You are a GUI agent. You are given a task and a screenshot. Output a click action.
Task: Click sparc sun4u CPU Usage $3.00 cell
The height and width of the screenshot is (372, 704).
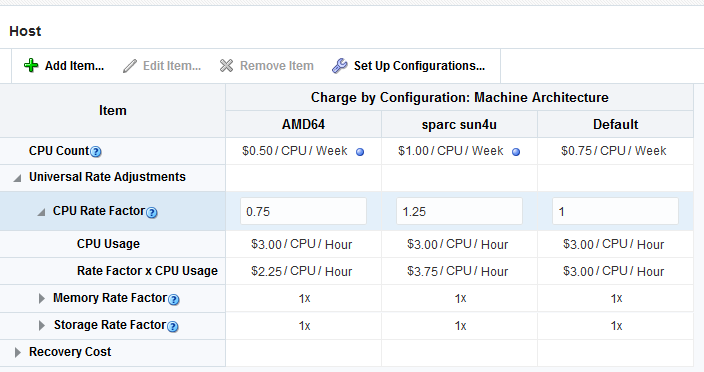[x=458, y=244]
